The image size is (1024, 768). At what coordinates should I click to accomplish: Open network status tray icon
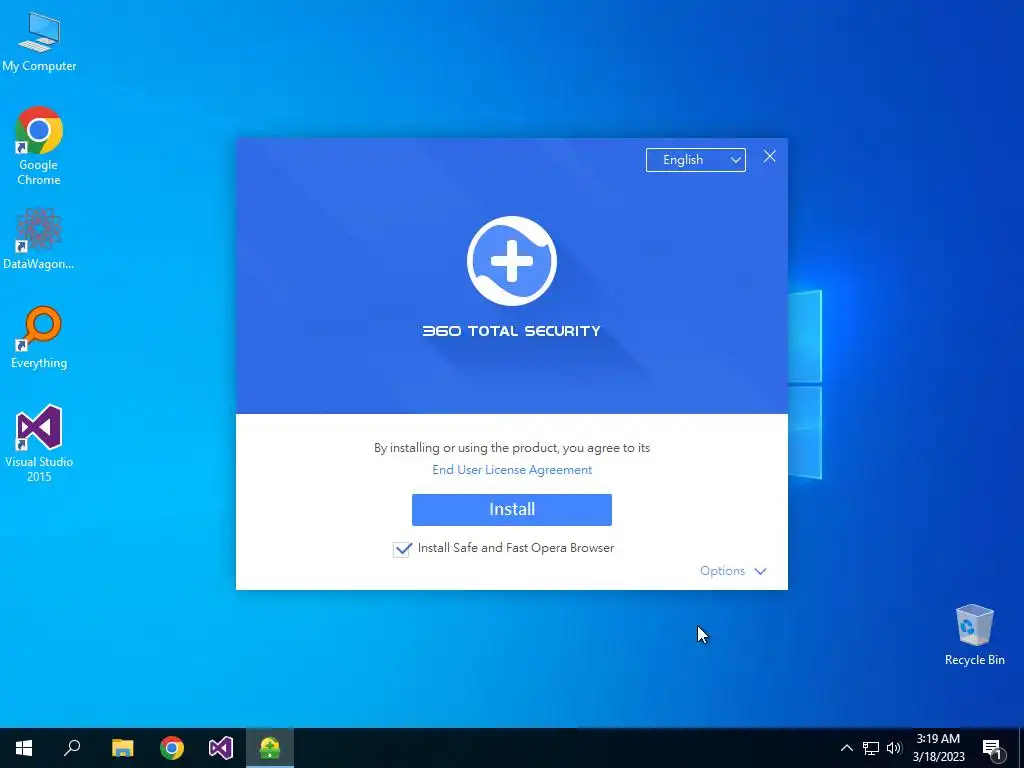click(x=871, y=748)
